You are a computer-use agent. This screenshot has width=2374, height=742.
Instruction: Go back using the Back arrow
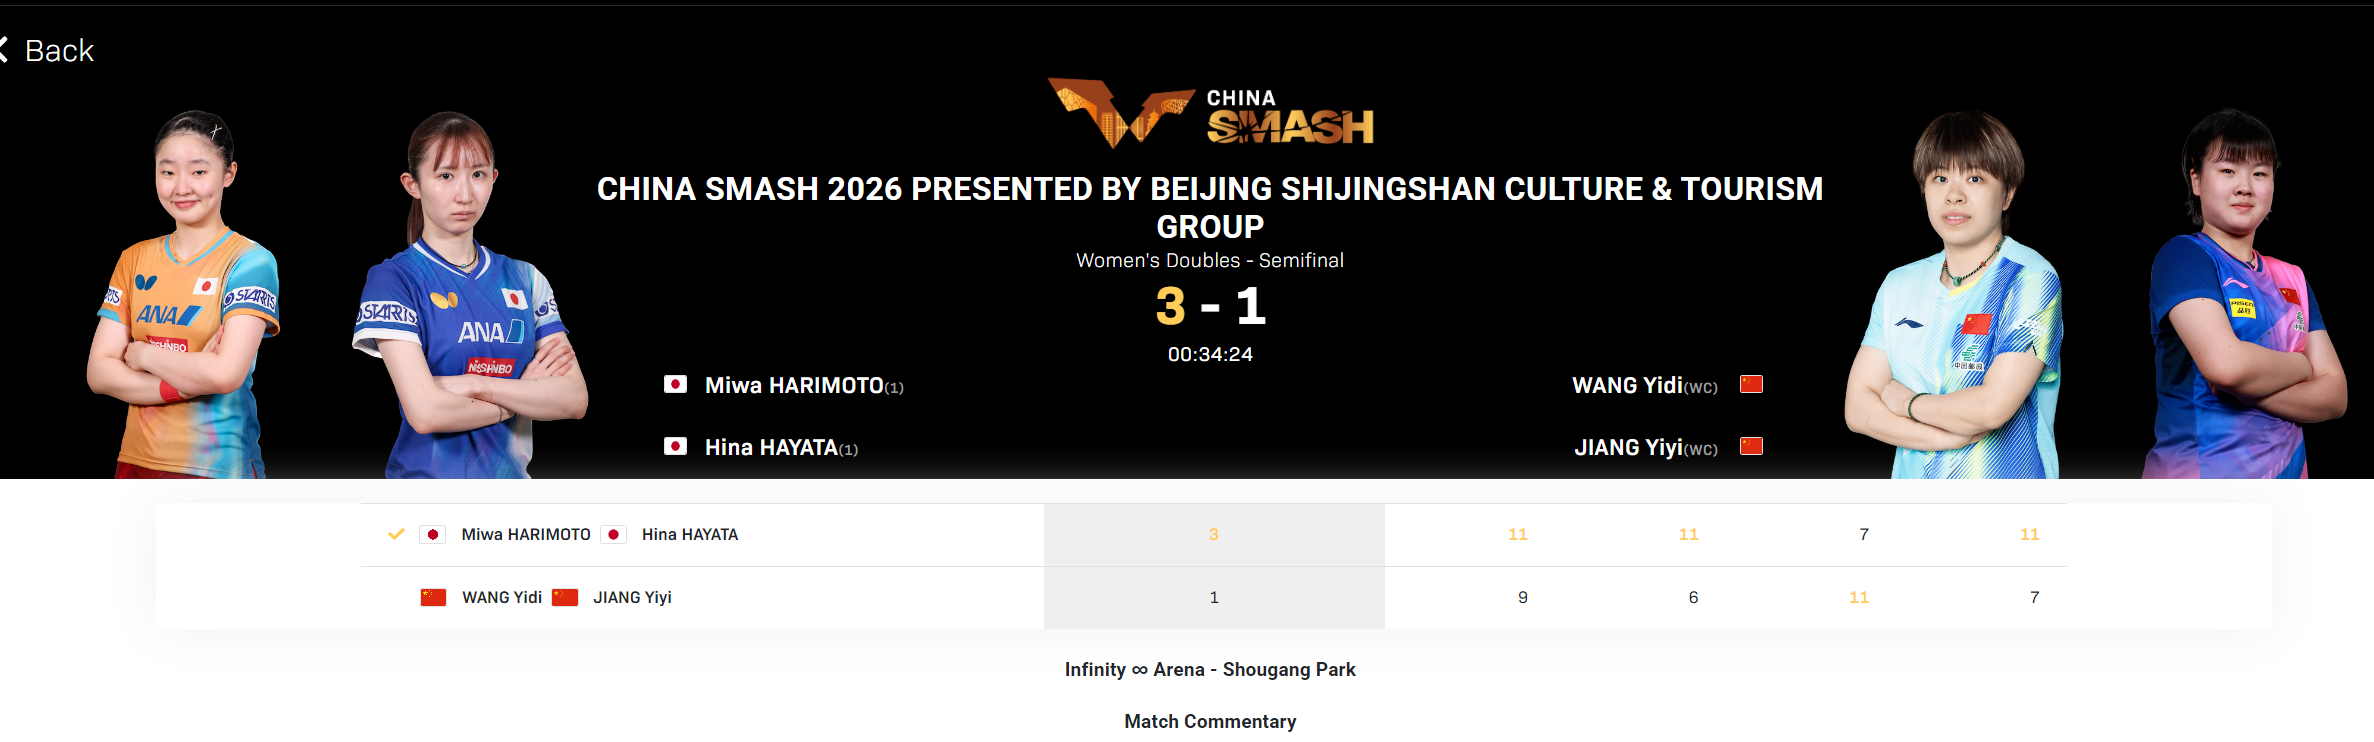tap(46, 50)
